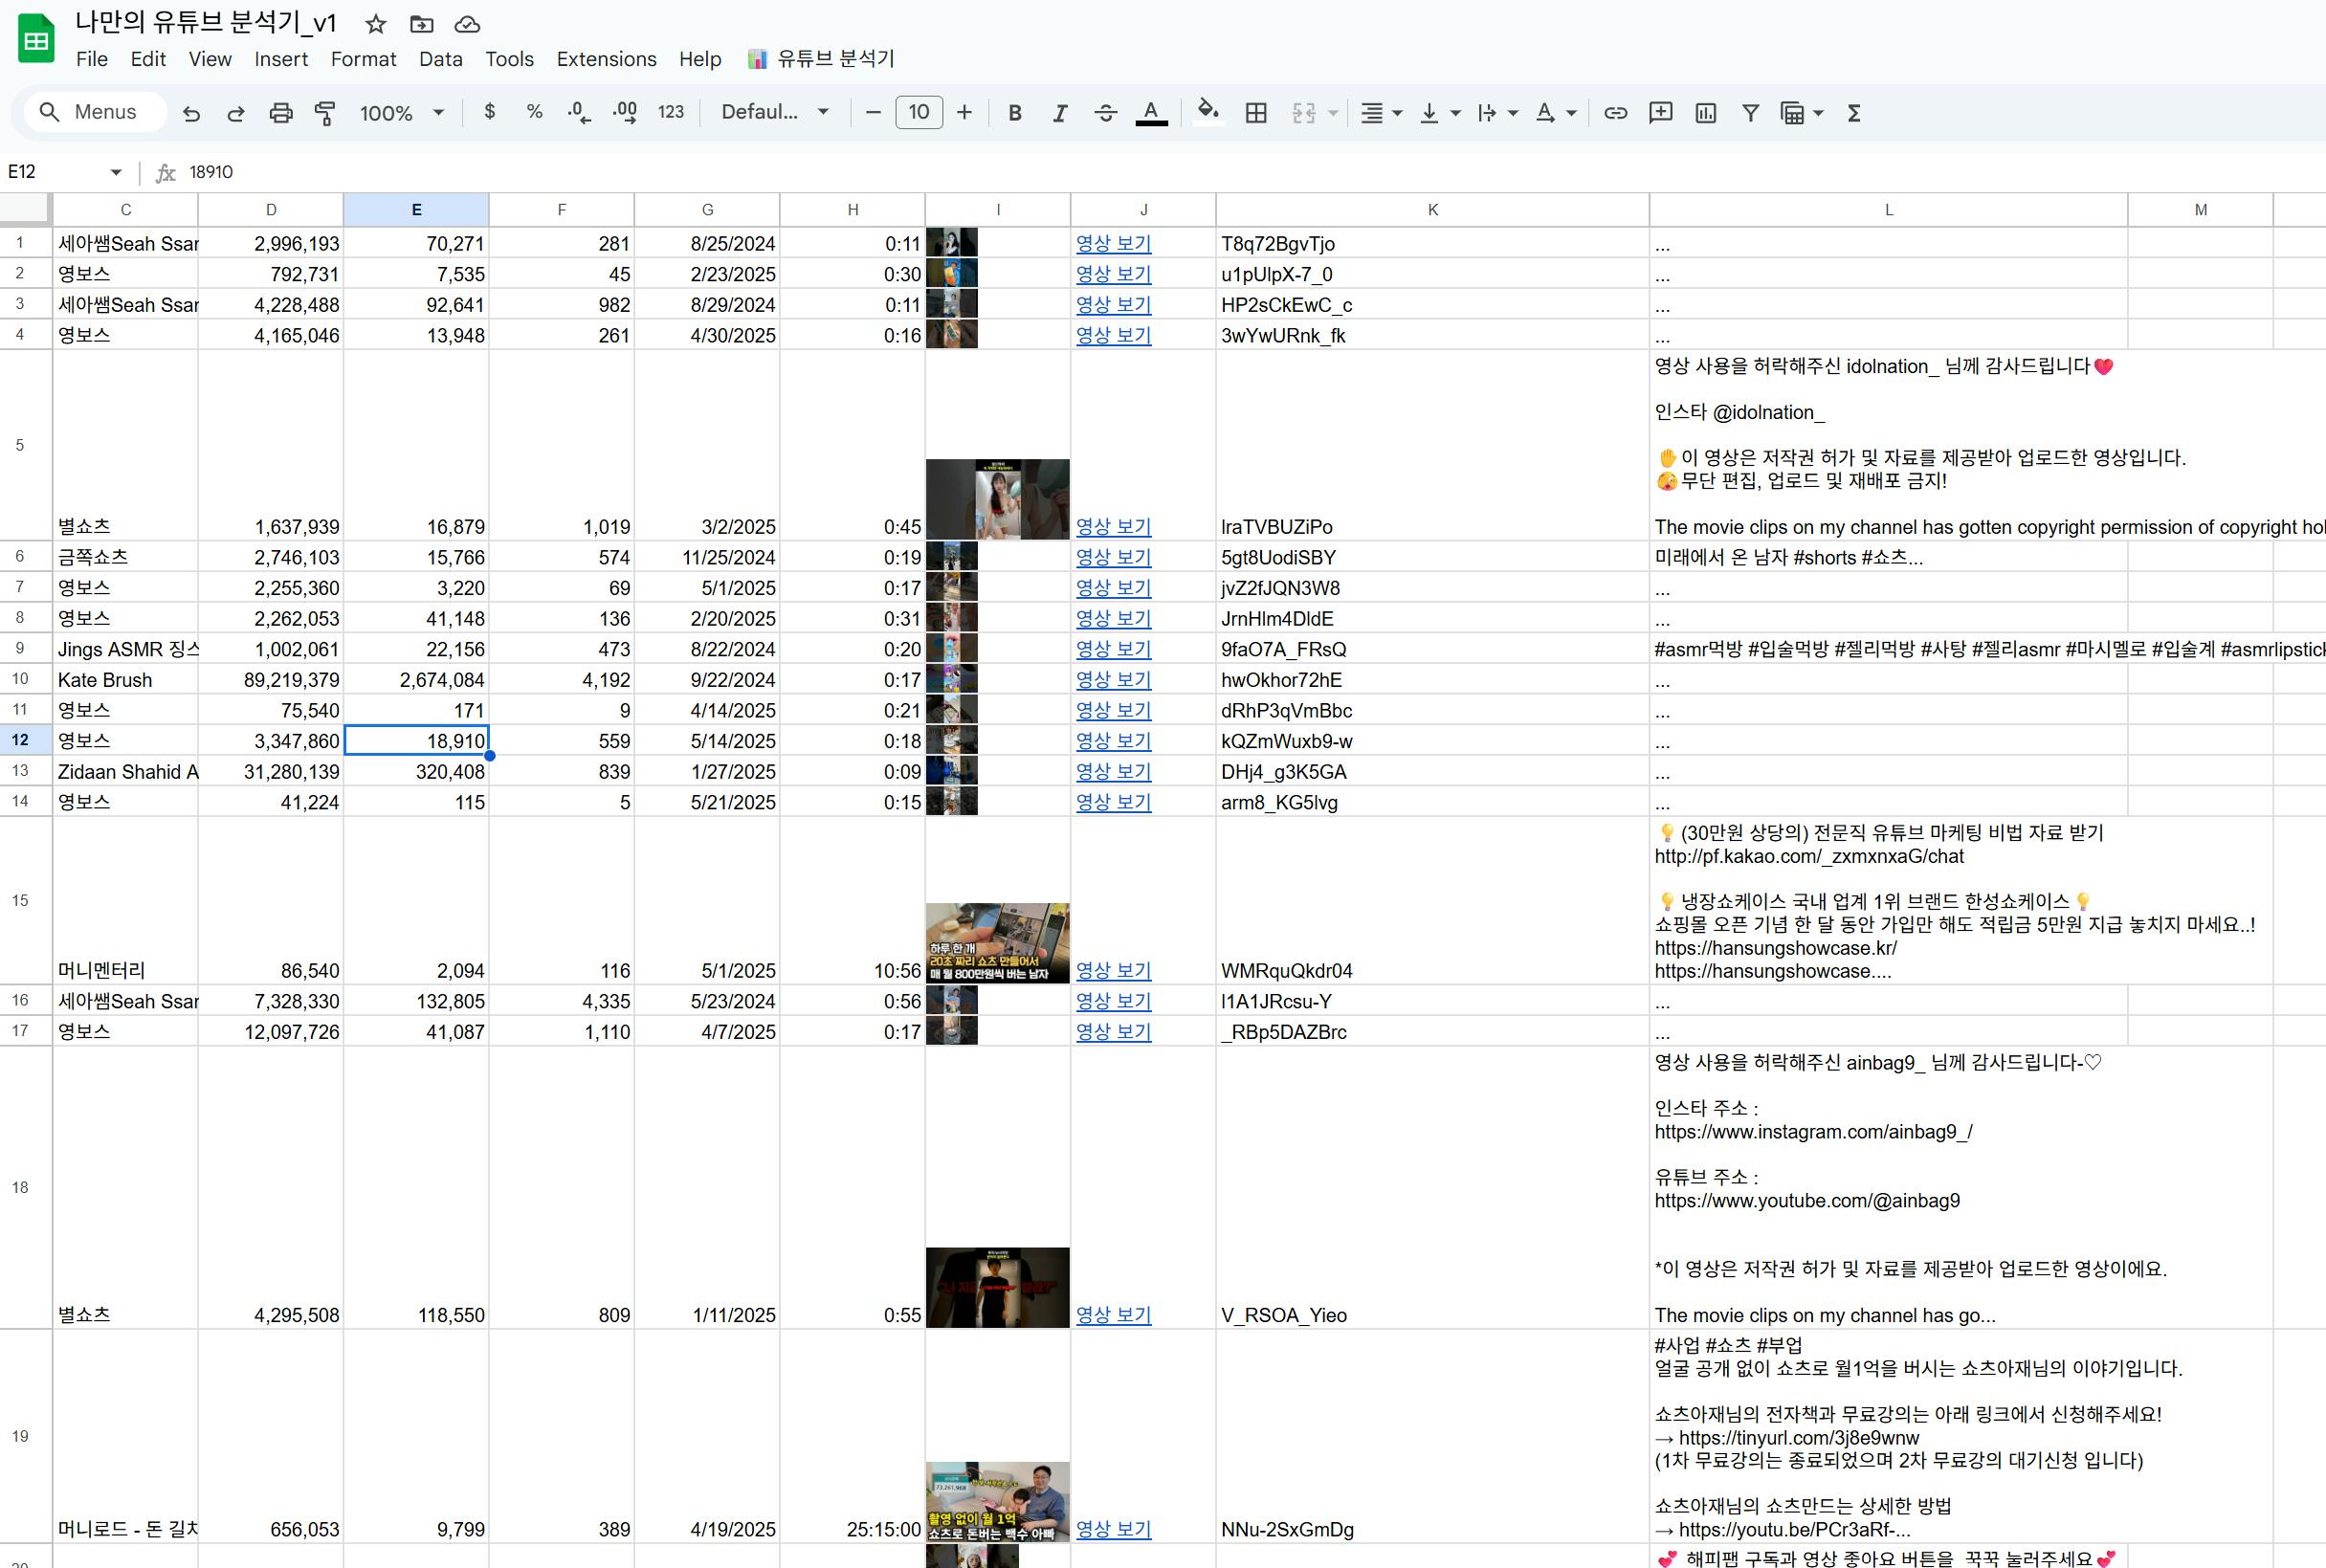
Task: Open the Borders tool
Action: tap(1256, 113)
